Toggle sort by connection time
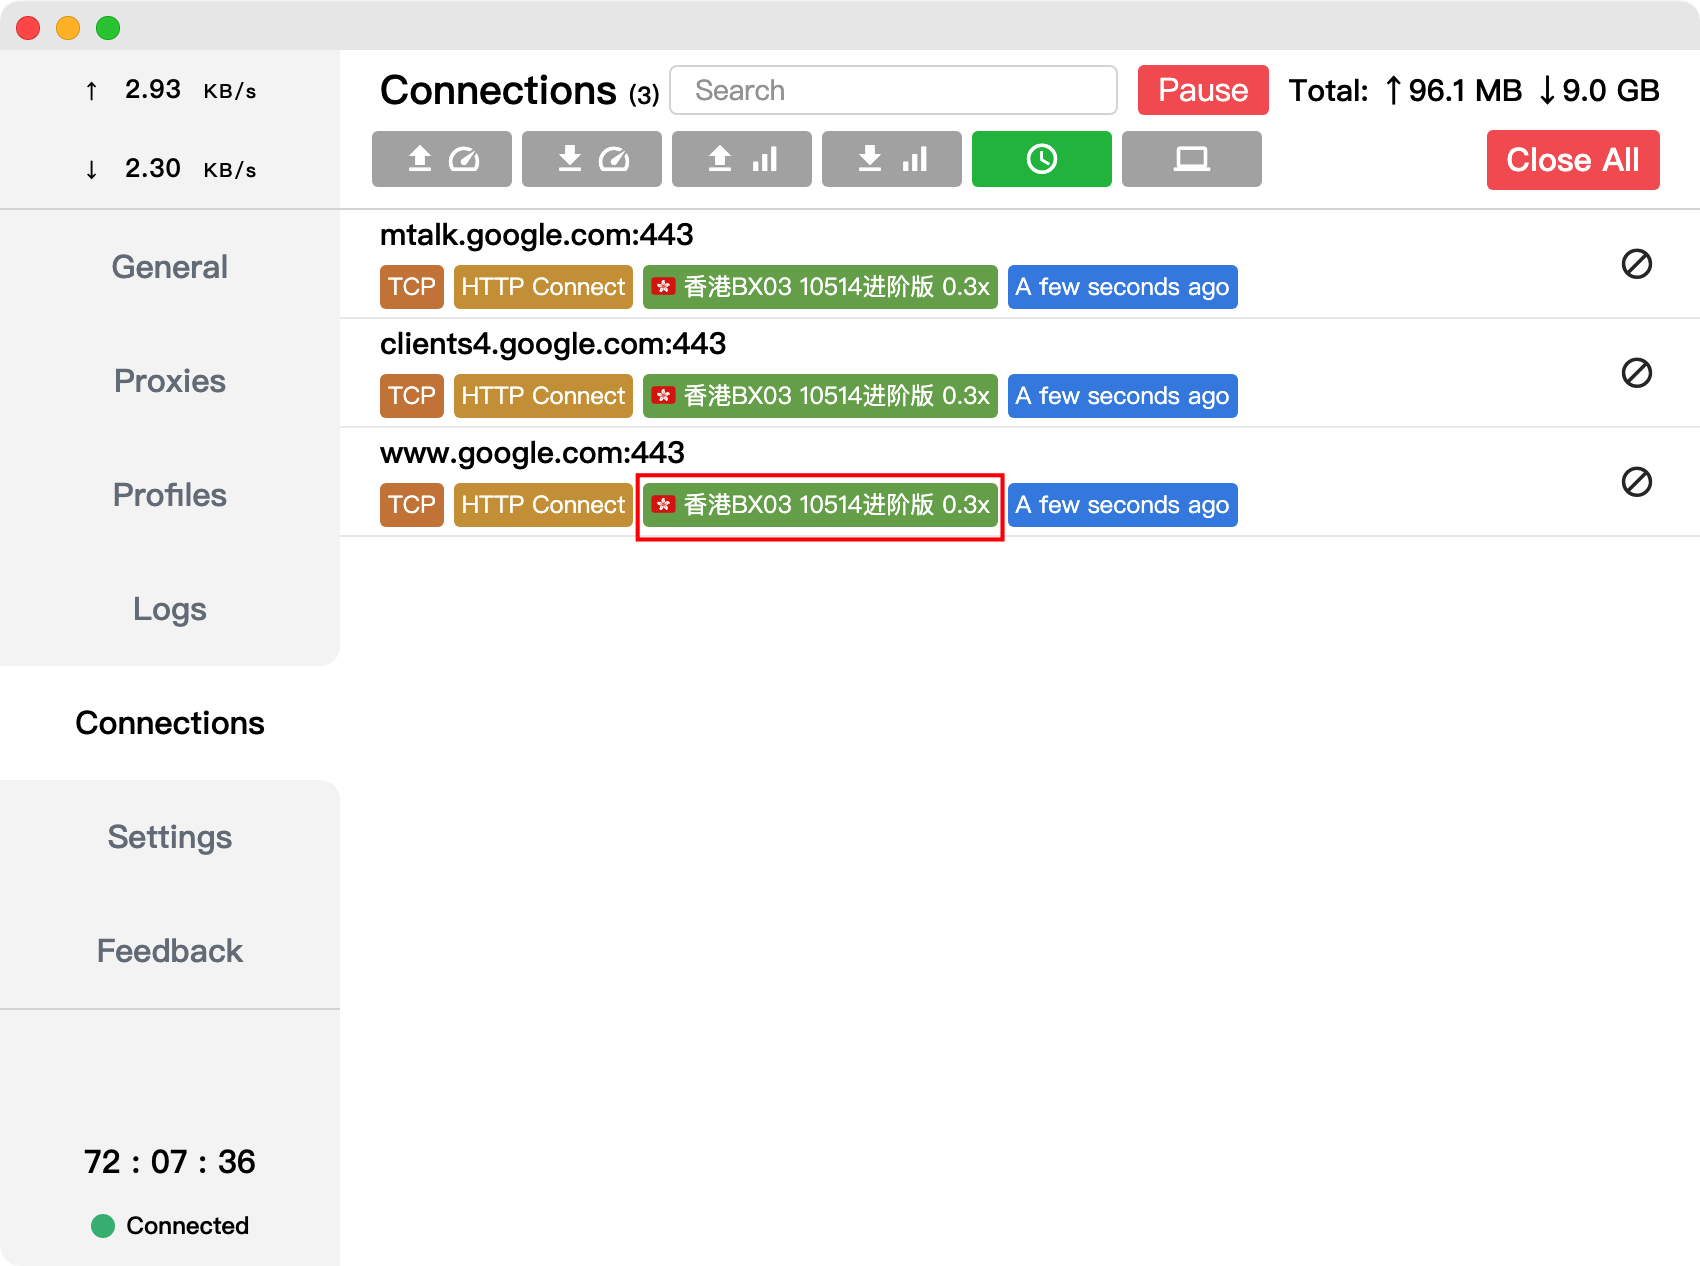 [1042, 159]
